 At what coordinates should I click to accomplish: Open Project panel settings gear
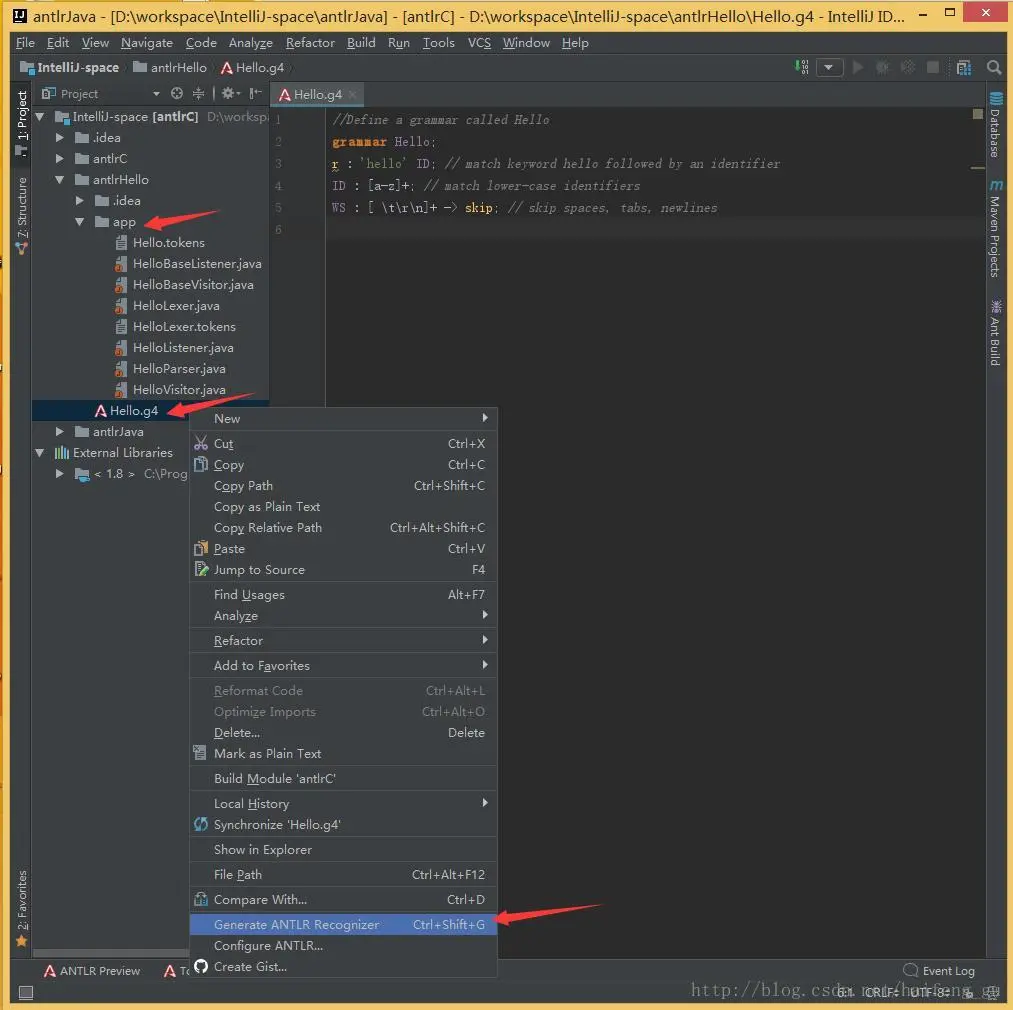pyautogui.click(x=229, y=94)
